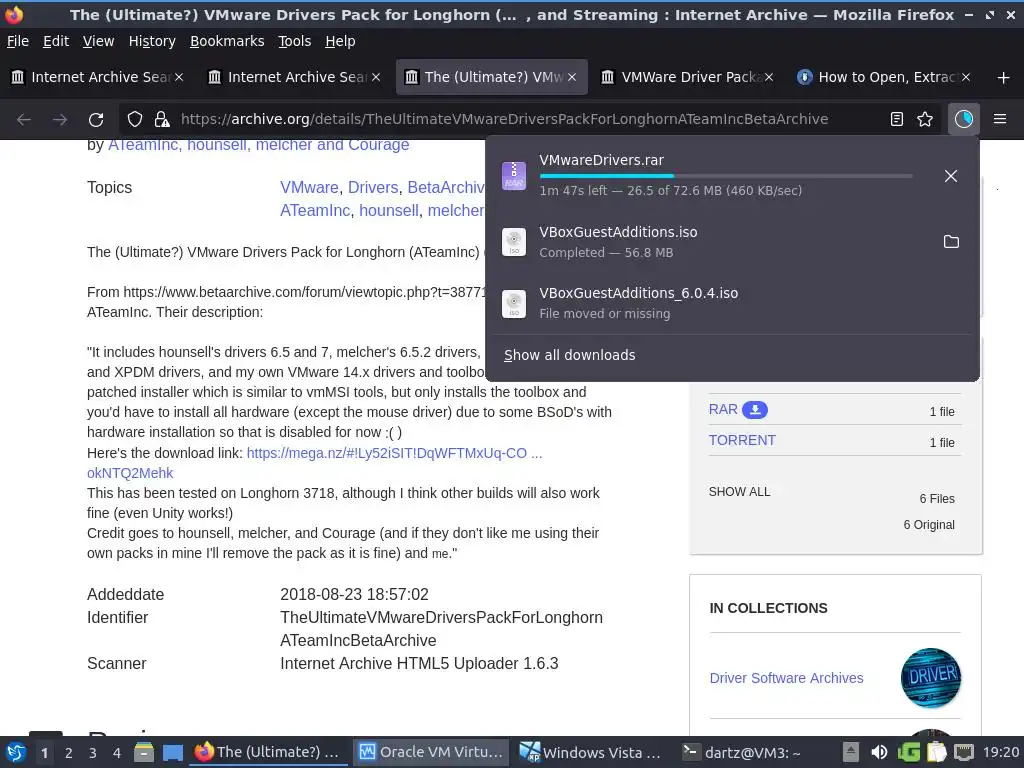Click RAR download arrow badge
The width and height of the screenshot is (1024, 768).
click(755, 410)
